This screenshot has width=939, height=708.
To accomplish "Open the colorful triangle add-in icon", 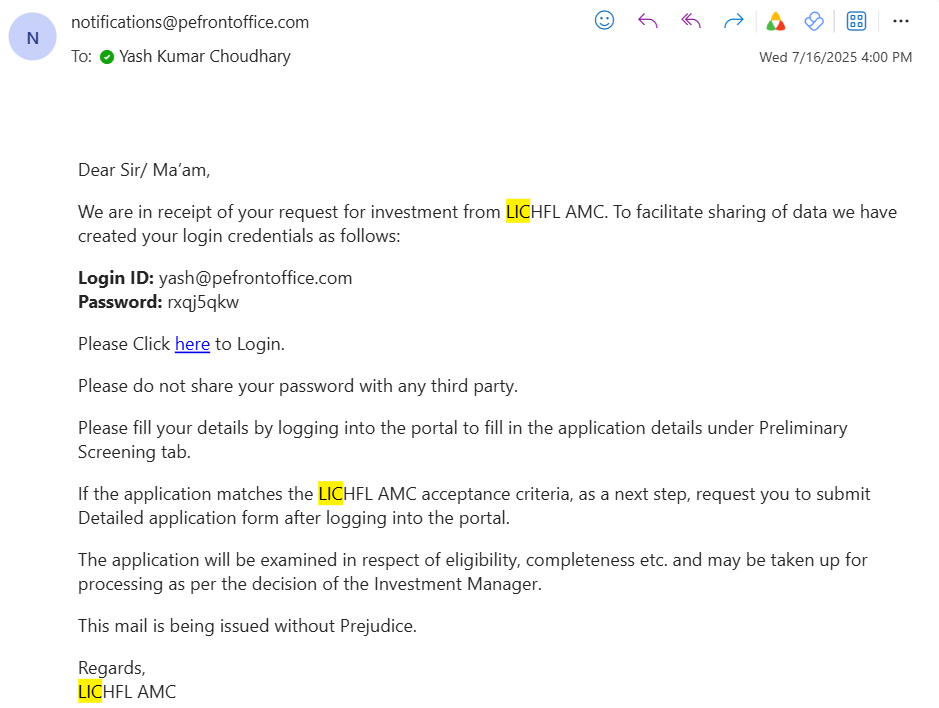I will tap(774, 21).
